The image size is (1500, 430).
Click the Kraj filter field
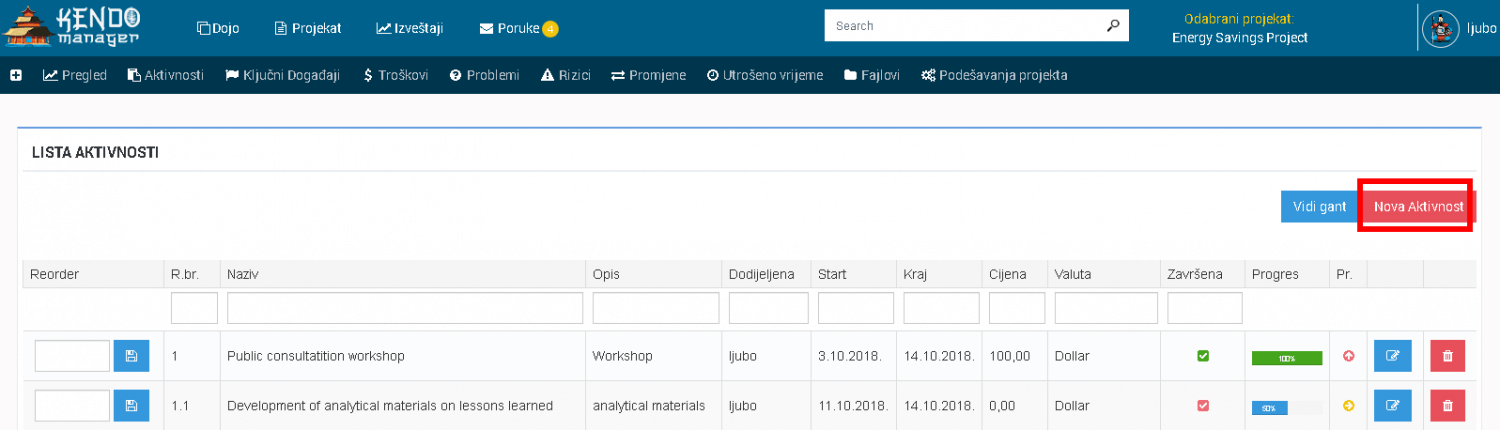941,308
